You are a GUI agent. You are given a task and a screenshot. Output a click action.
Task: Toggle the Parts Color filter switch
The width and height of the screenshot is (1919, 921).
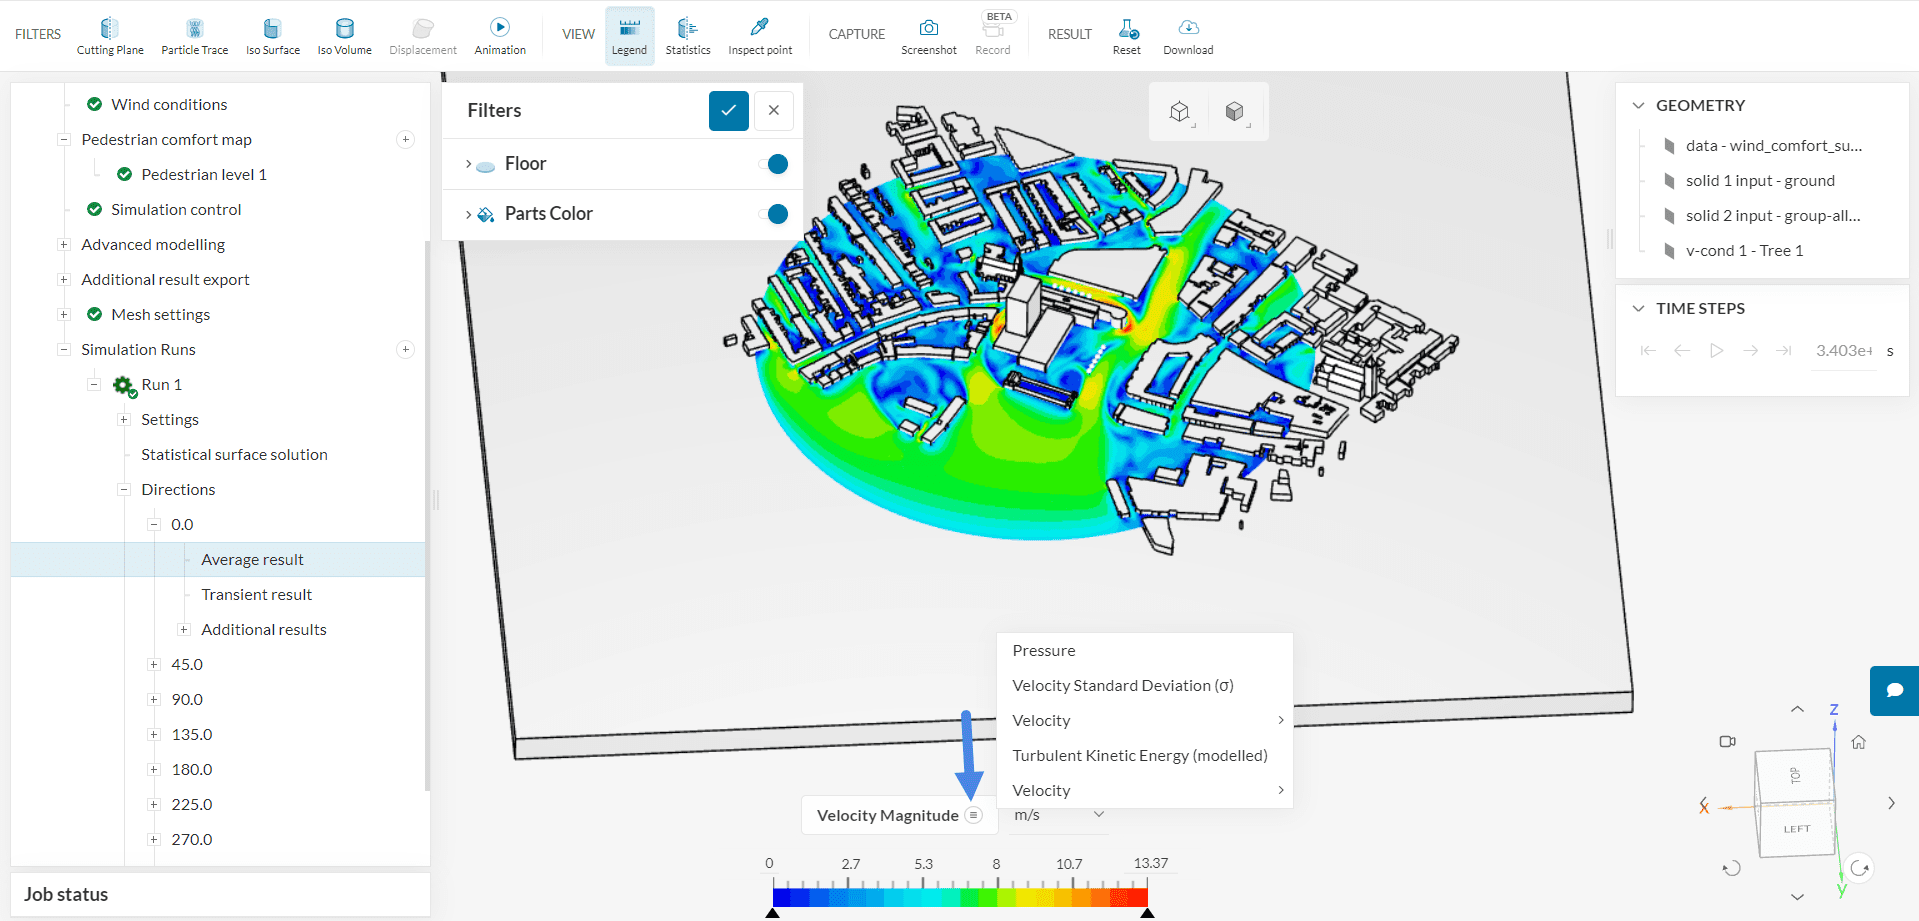[x=773, y=214]
